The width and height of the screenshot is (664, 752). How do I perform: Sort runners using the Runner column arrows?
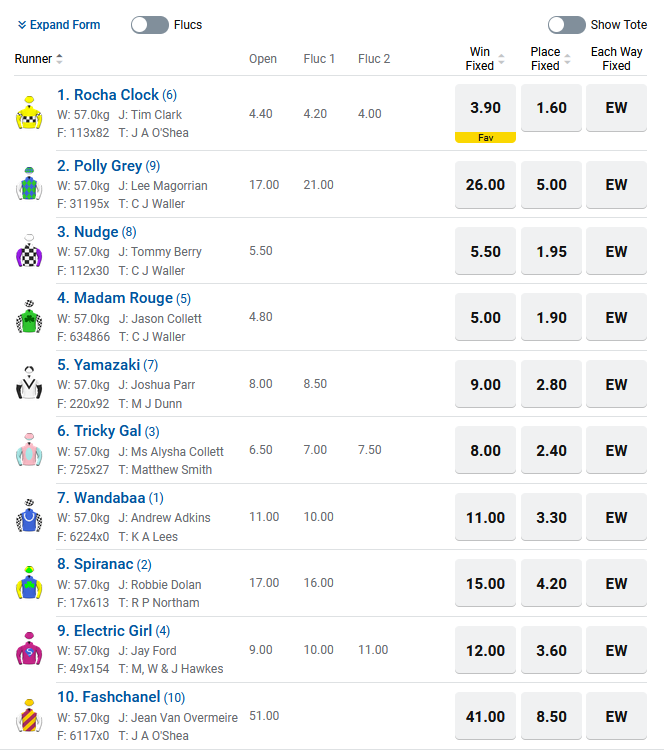[59, 59]
